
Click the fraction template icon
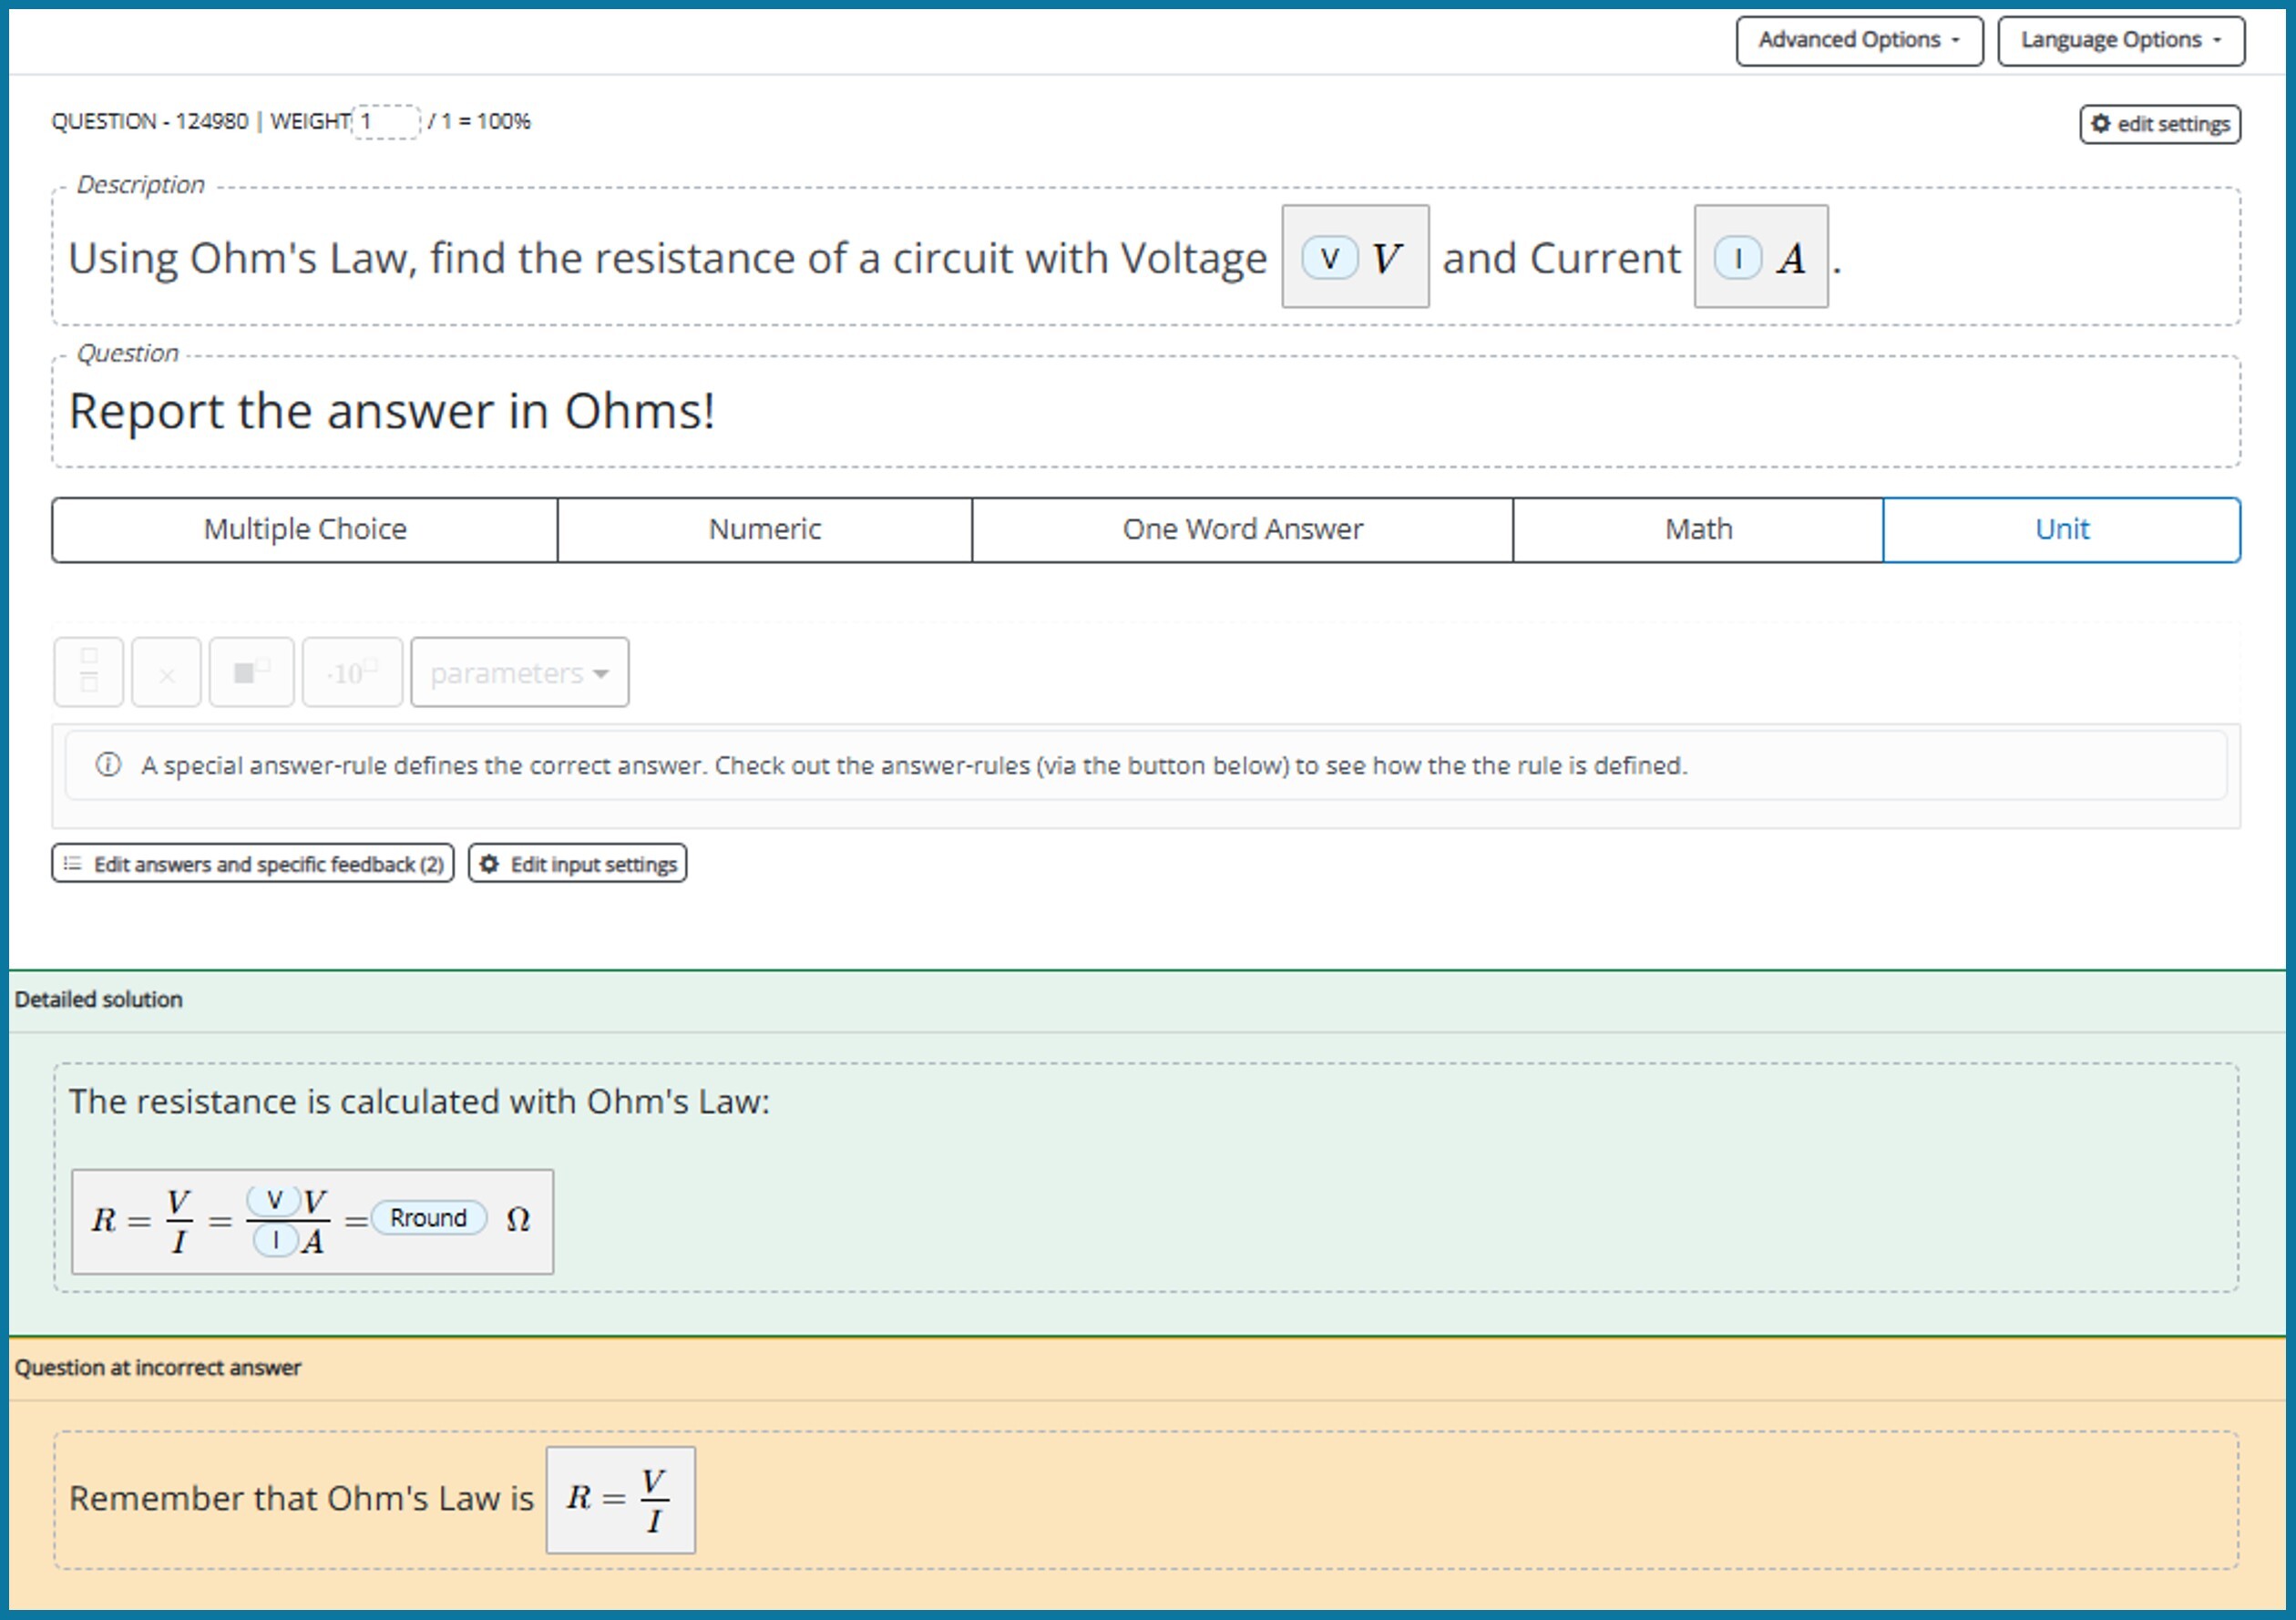coord(88,672)
